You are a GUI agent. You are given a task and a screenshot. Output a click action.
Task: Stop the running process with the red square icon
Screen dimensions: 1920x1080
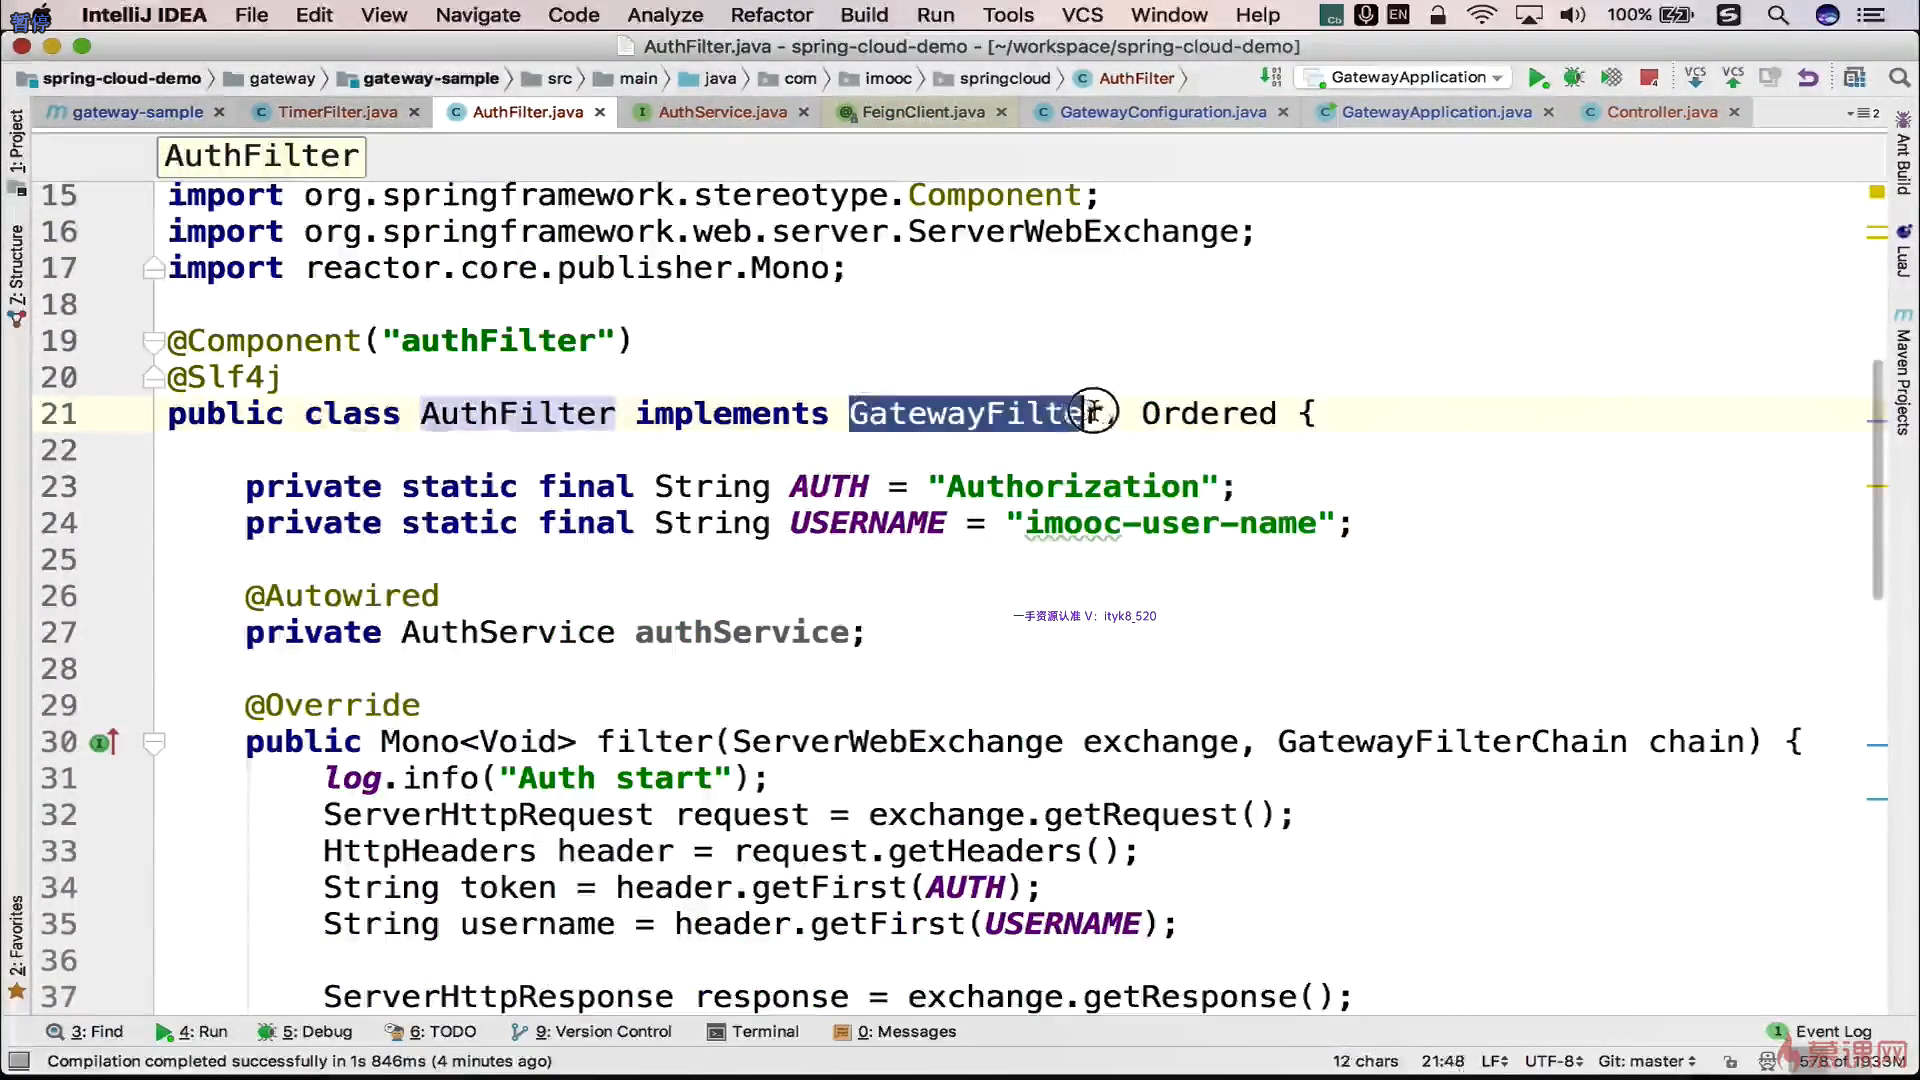point(1649,78)
